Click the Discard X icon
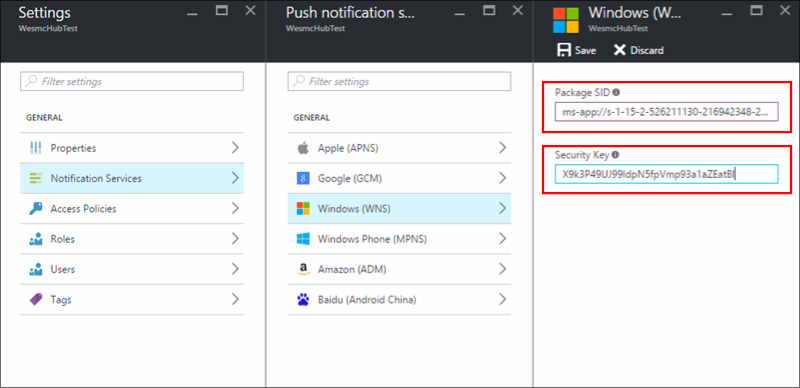This screenshot has height=388, width=800. (619, 50)
